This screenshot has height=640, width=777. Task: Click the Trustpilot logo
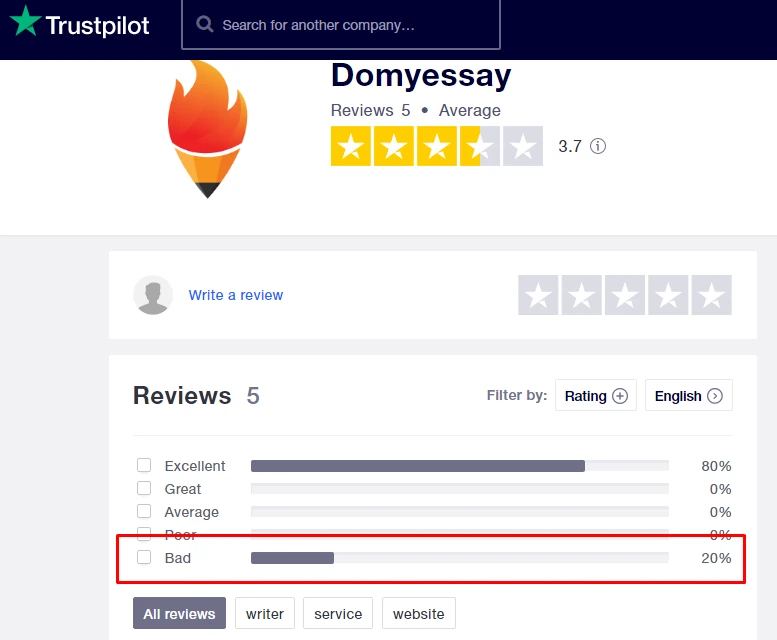click(80, 23)
